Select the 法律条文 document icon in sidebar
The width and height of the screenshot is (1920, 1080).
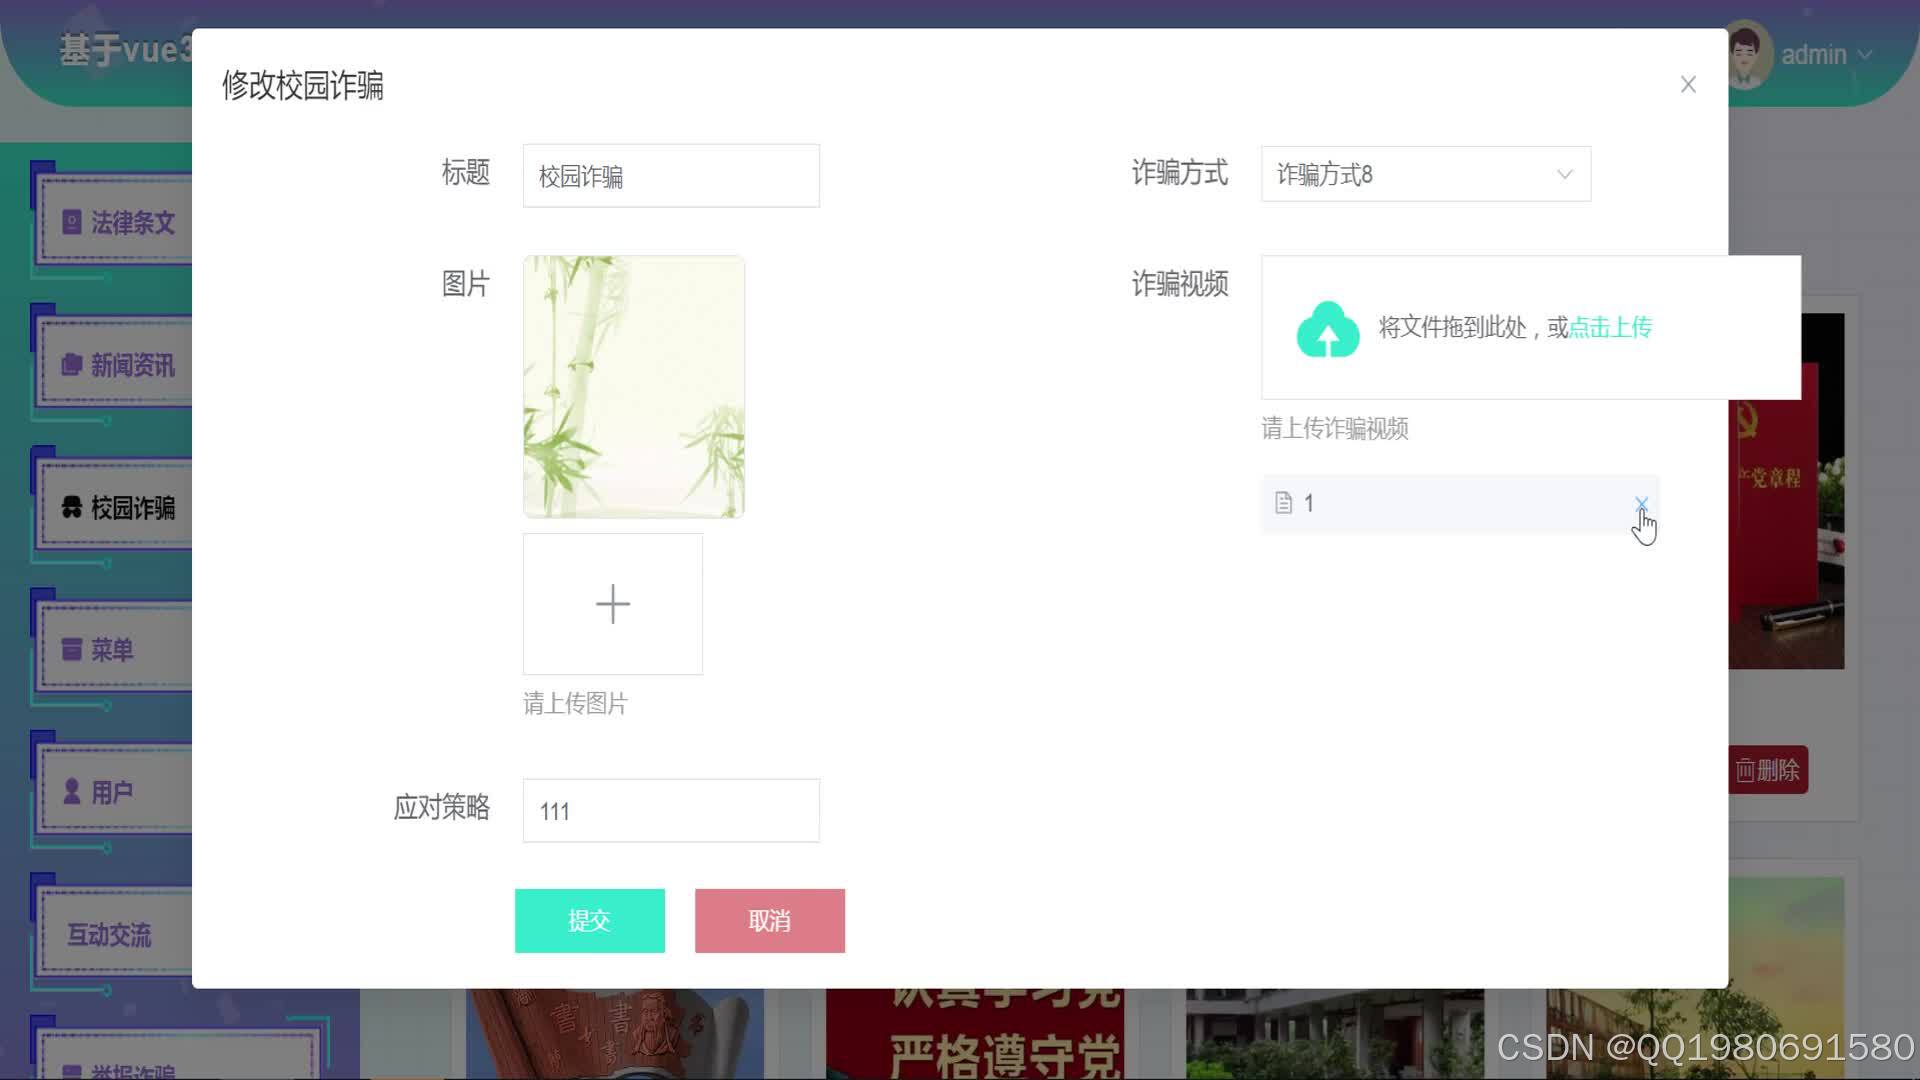tap(70, 222)
